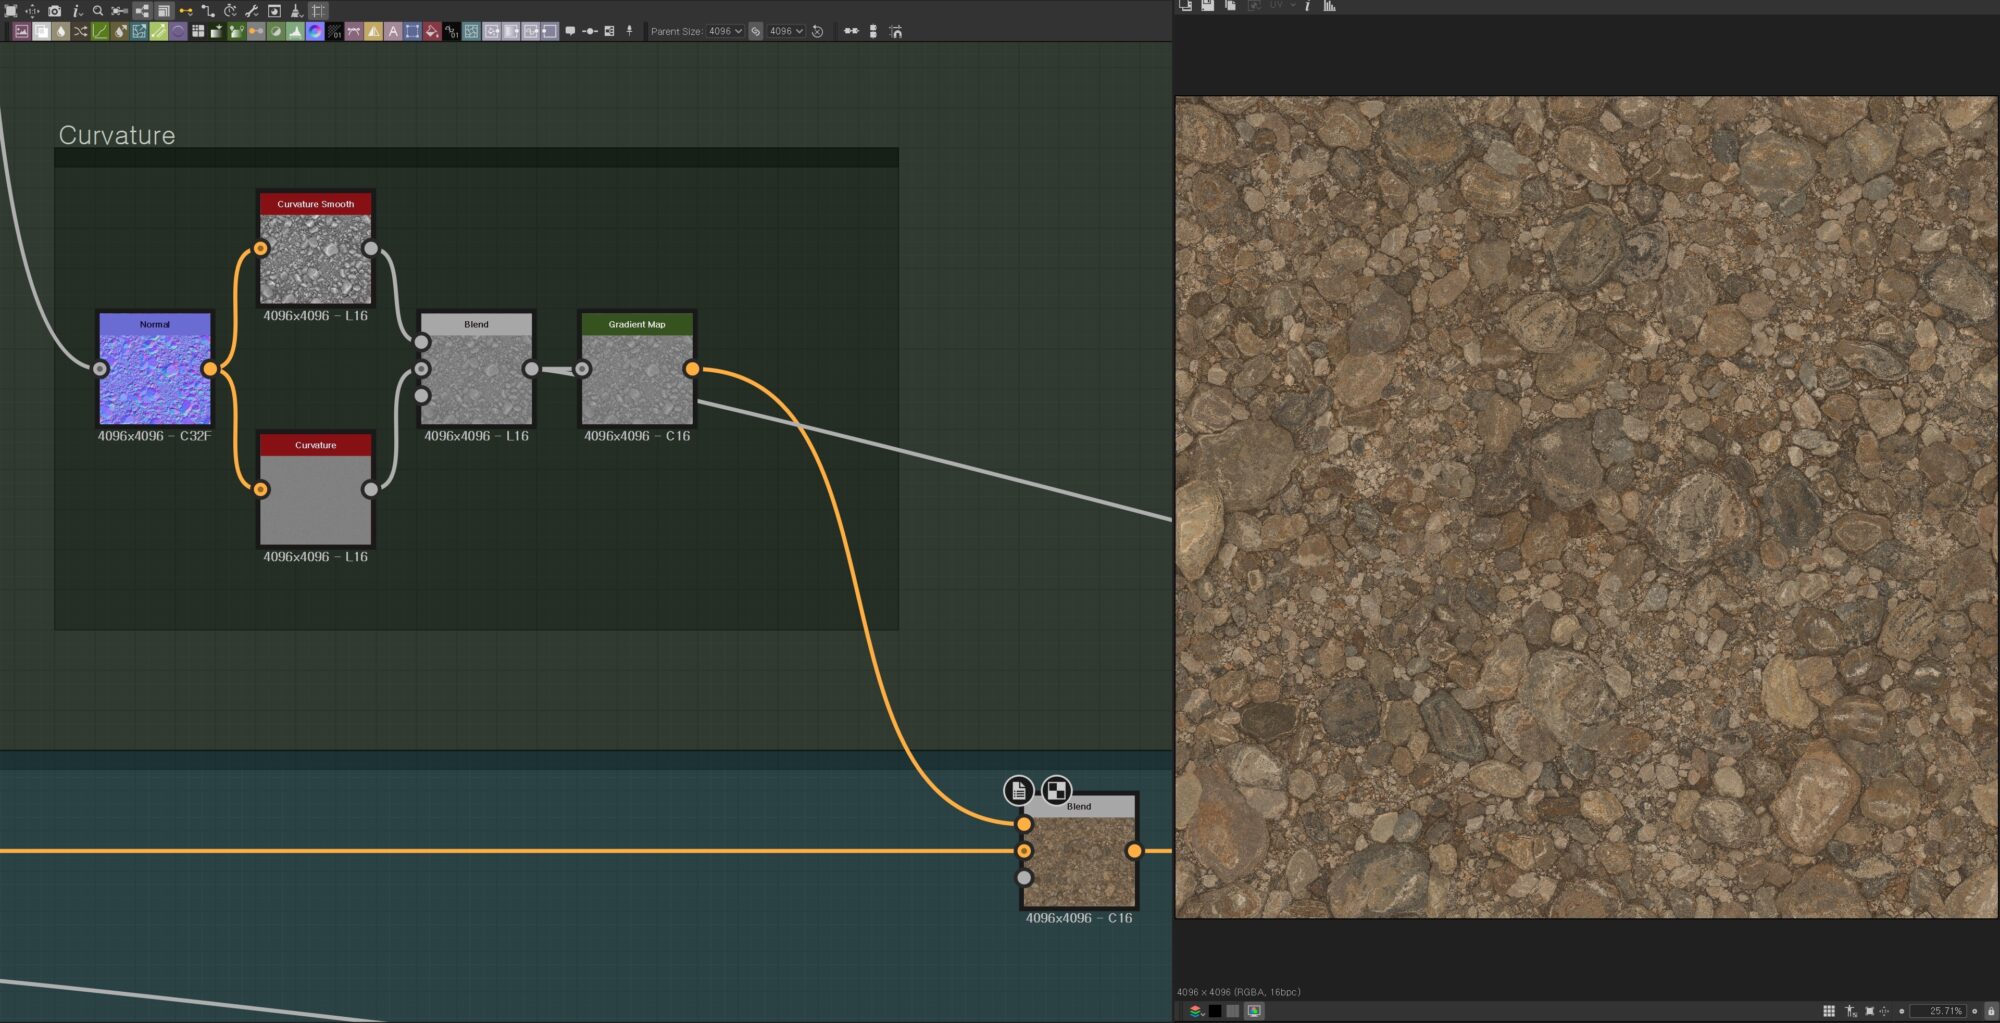Open the Parent Size height dropdown

pos(786,31)
